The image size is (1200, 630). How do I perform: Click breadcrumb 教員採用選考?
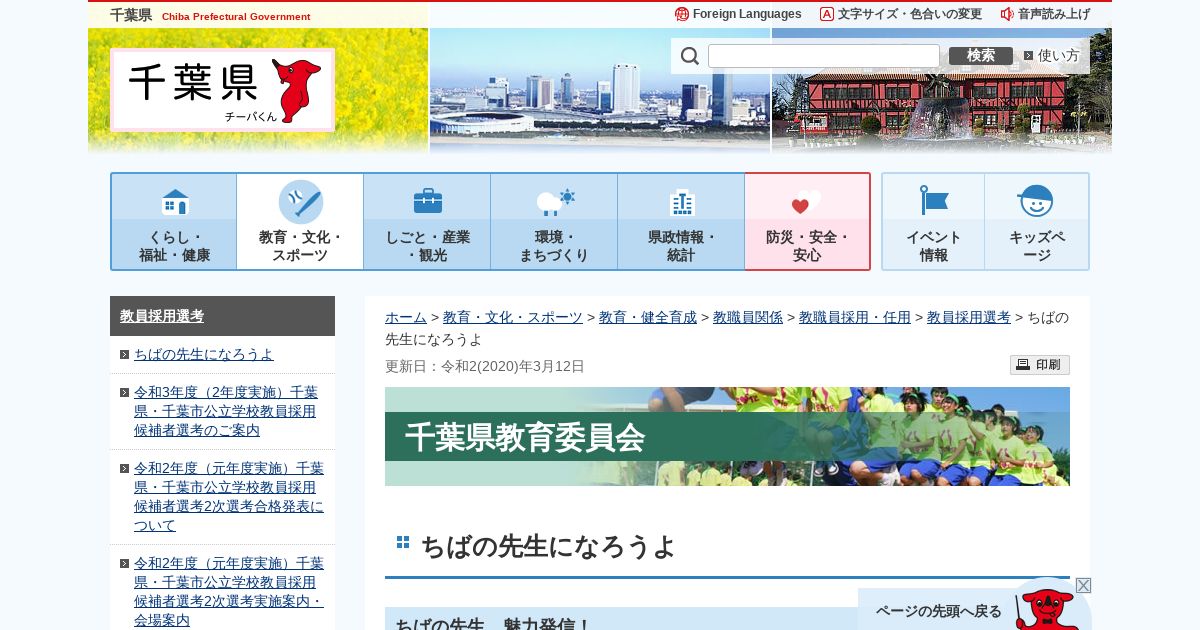click(x=969, y=317)
